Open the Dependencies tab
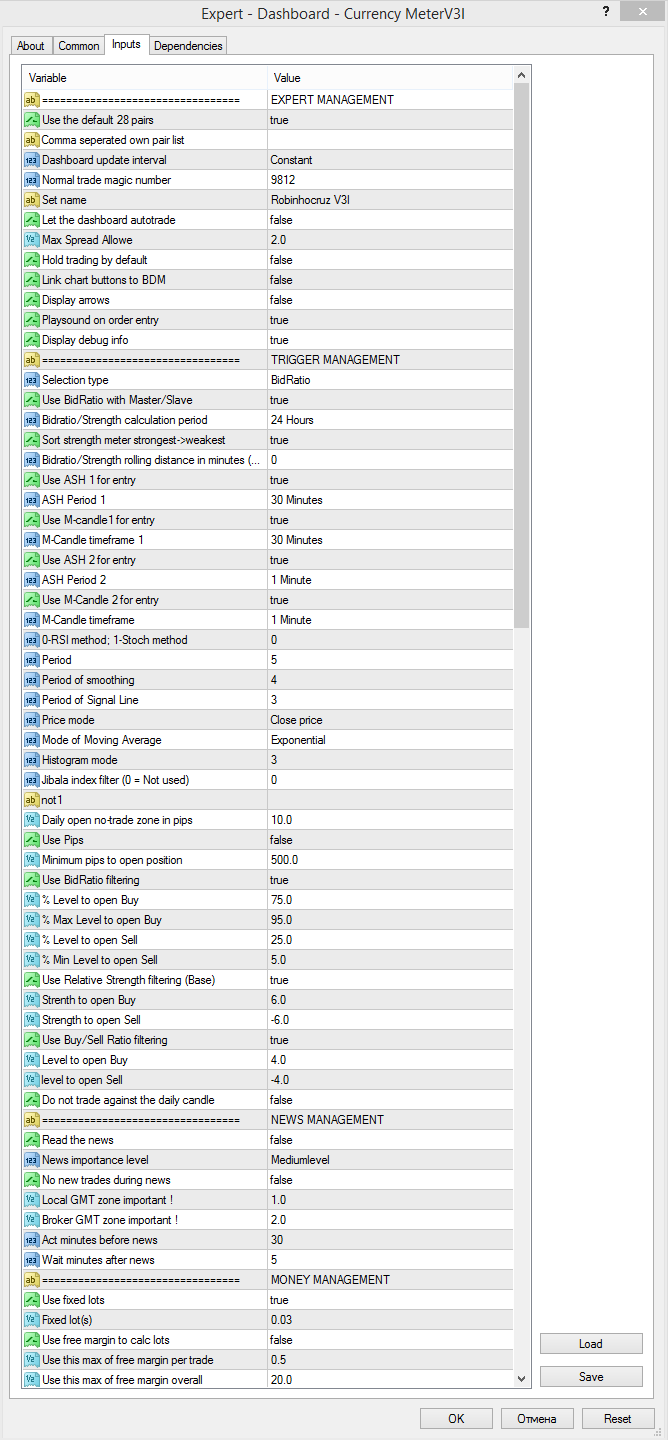 tap(188, 46)
